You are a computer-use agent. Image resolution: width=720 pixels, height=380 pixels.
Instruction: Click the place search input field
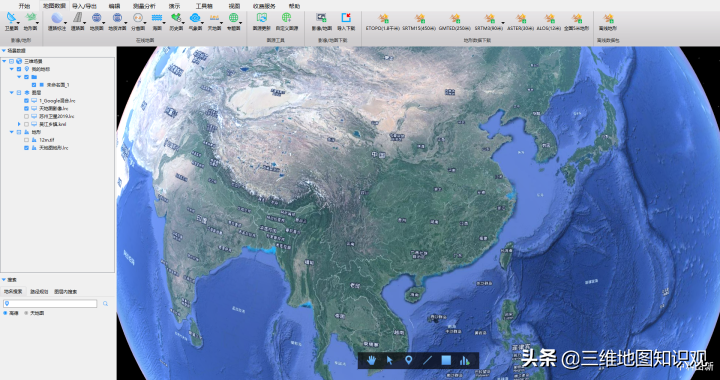click(x=50, y=304)
